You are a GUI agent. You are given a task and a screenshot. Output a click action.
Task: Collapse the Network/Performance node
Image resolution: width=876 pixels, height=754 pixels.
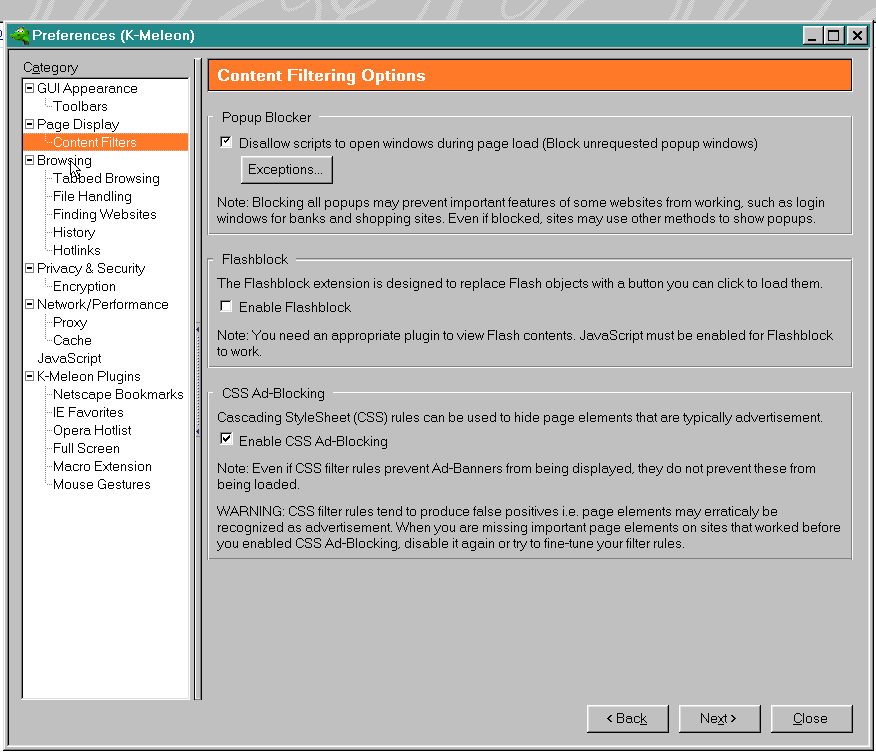[29, 304]
